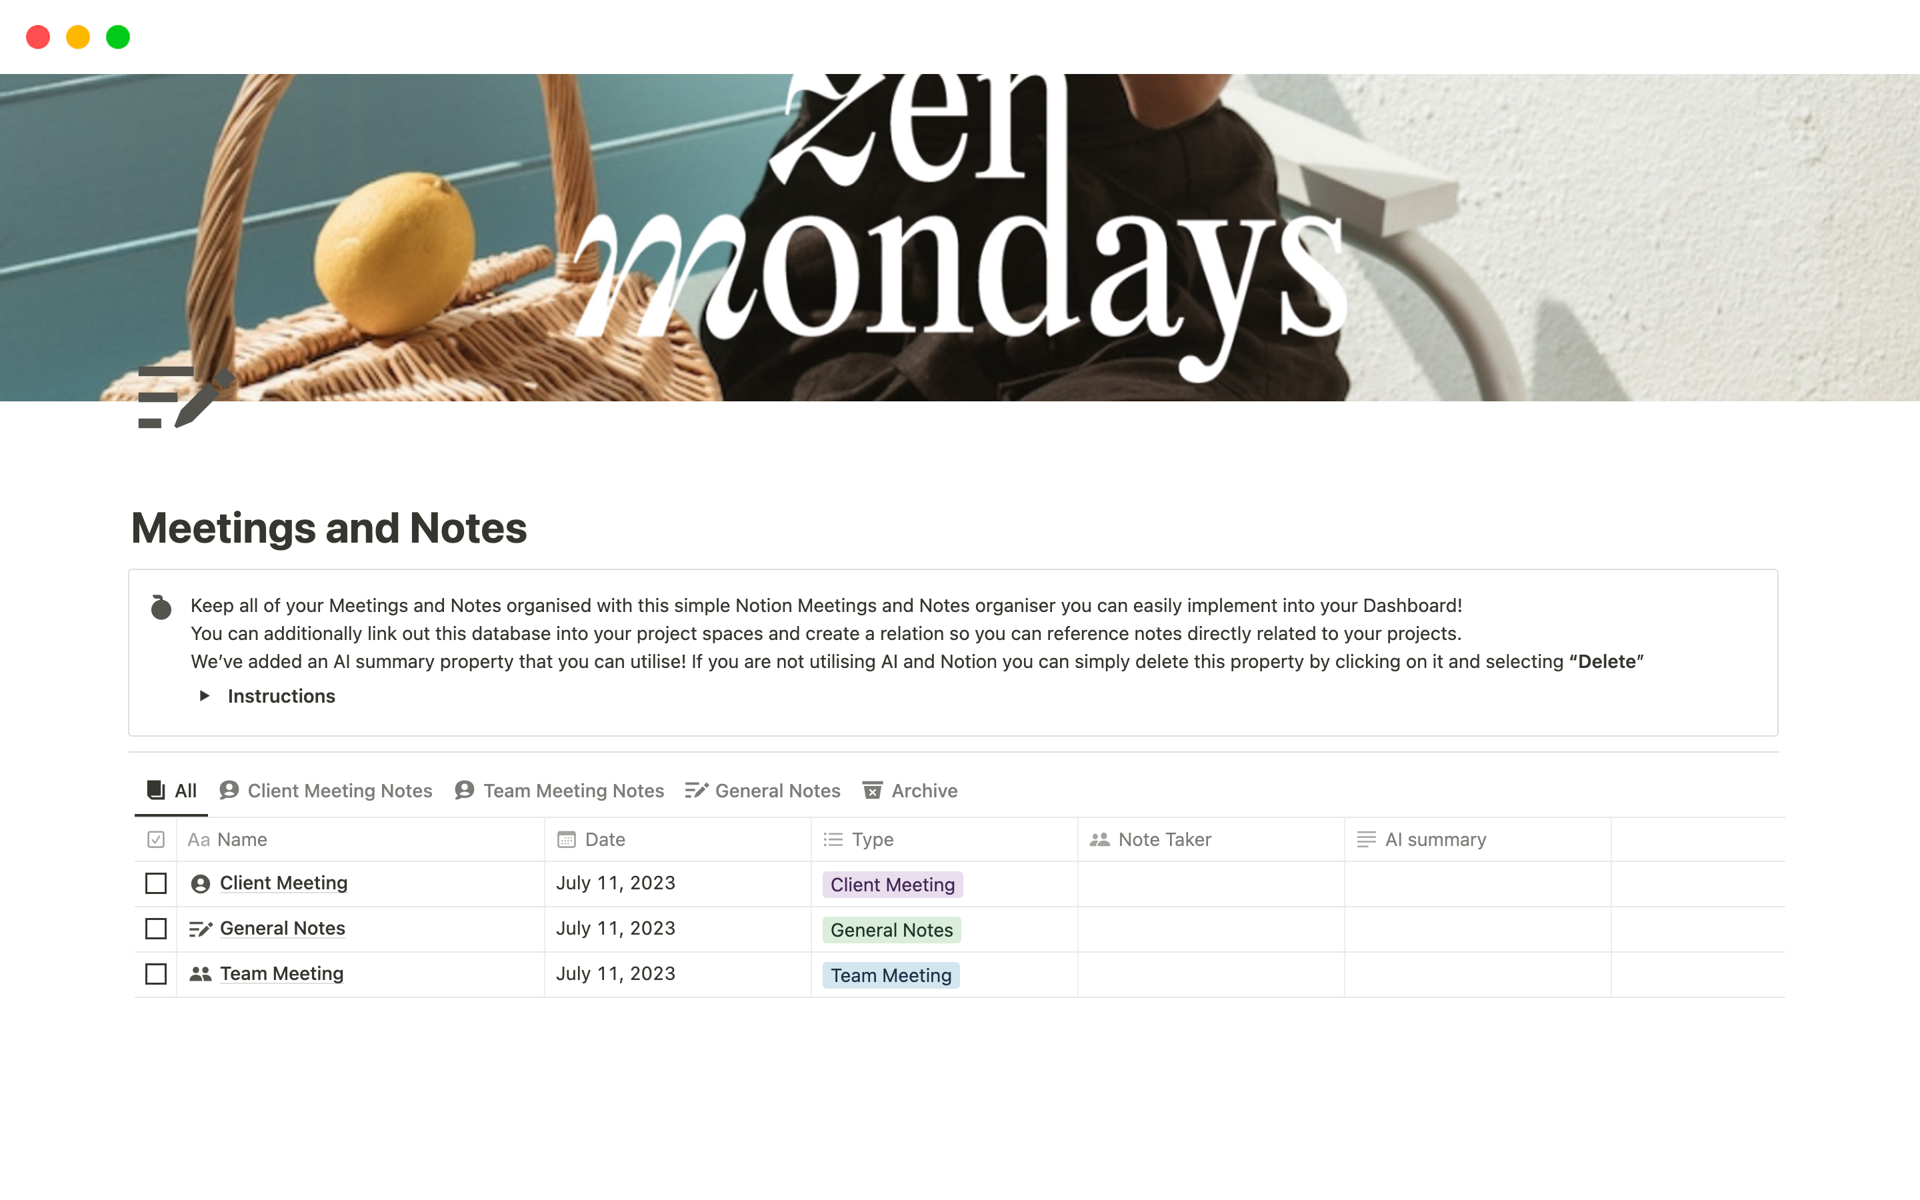Click the Date column icon
This screenshot has height=1200, width=1920.
pyautogui.click(x=565, y=838)
